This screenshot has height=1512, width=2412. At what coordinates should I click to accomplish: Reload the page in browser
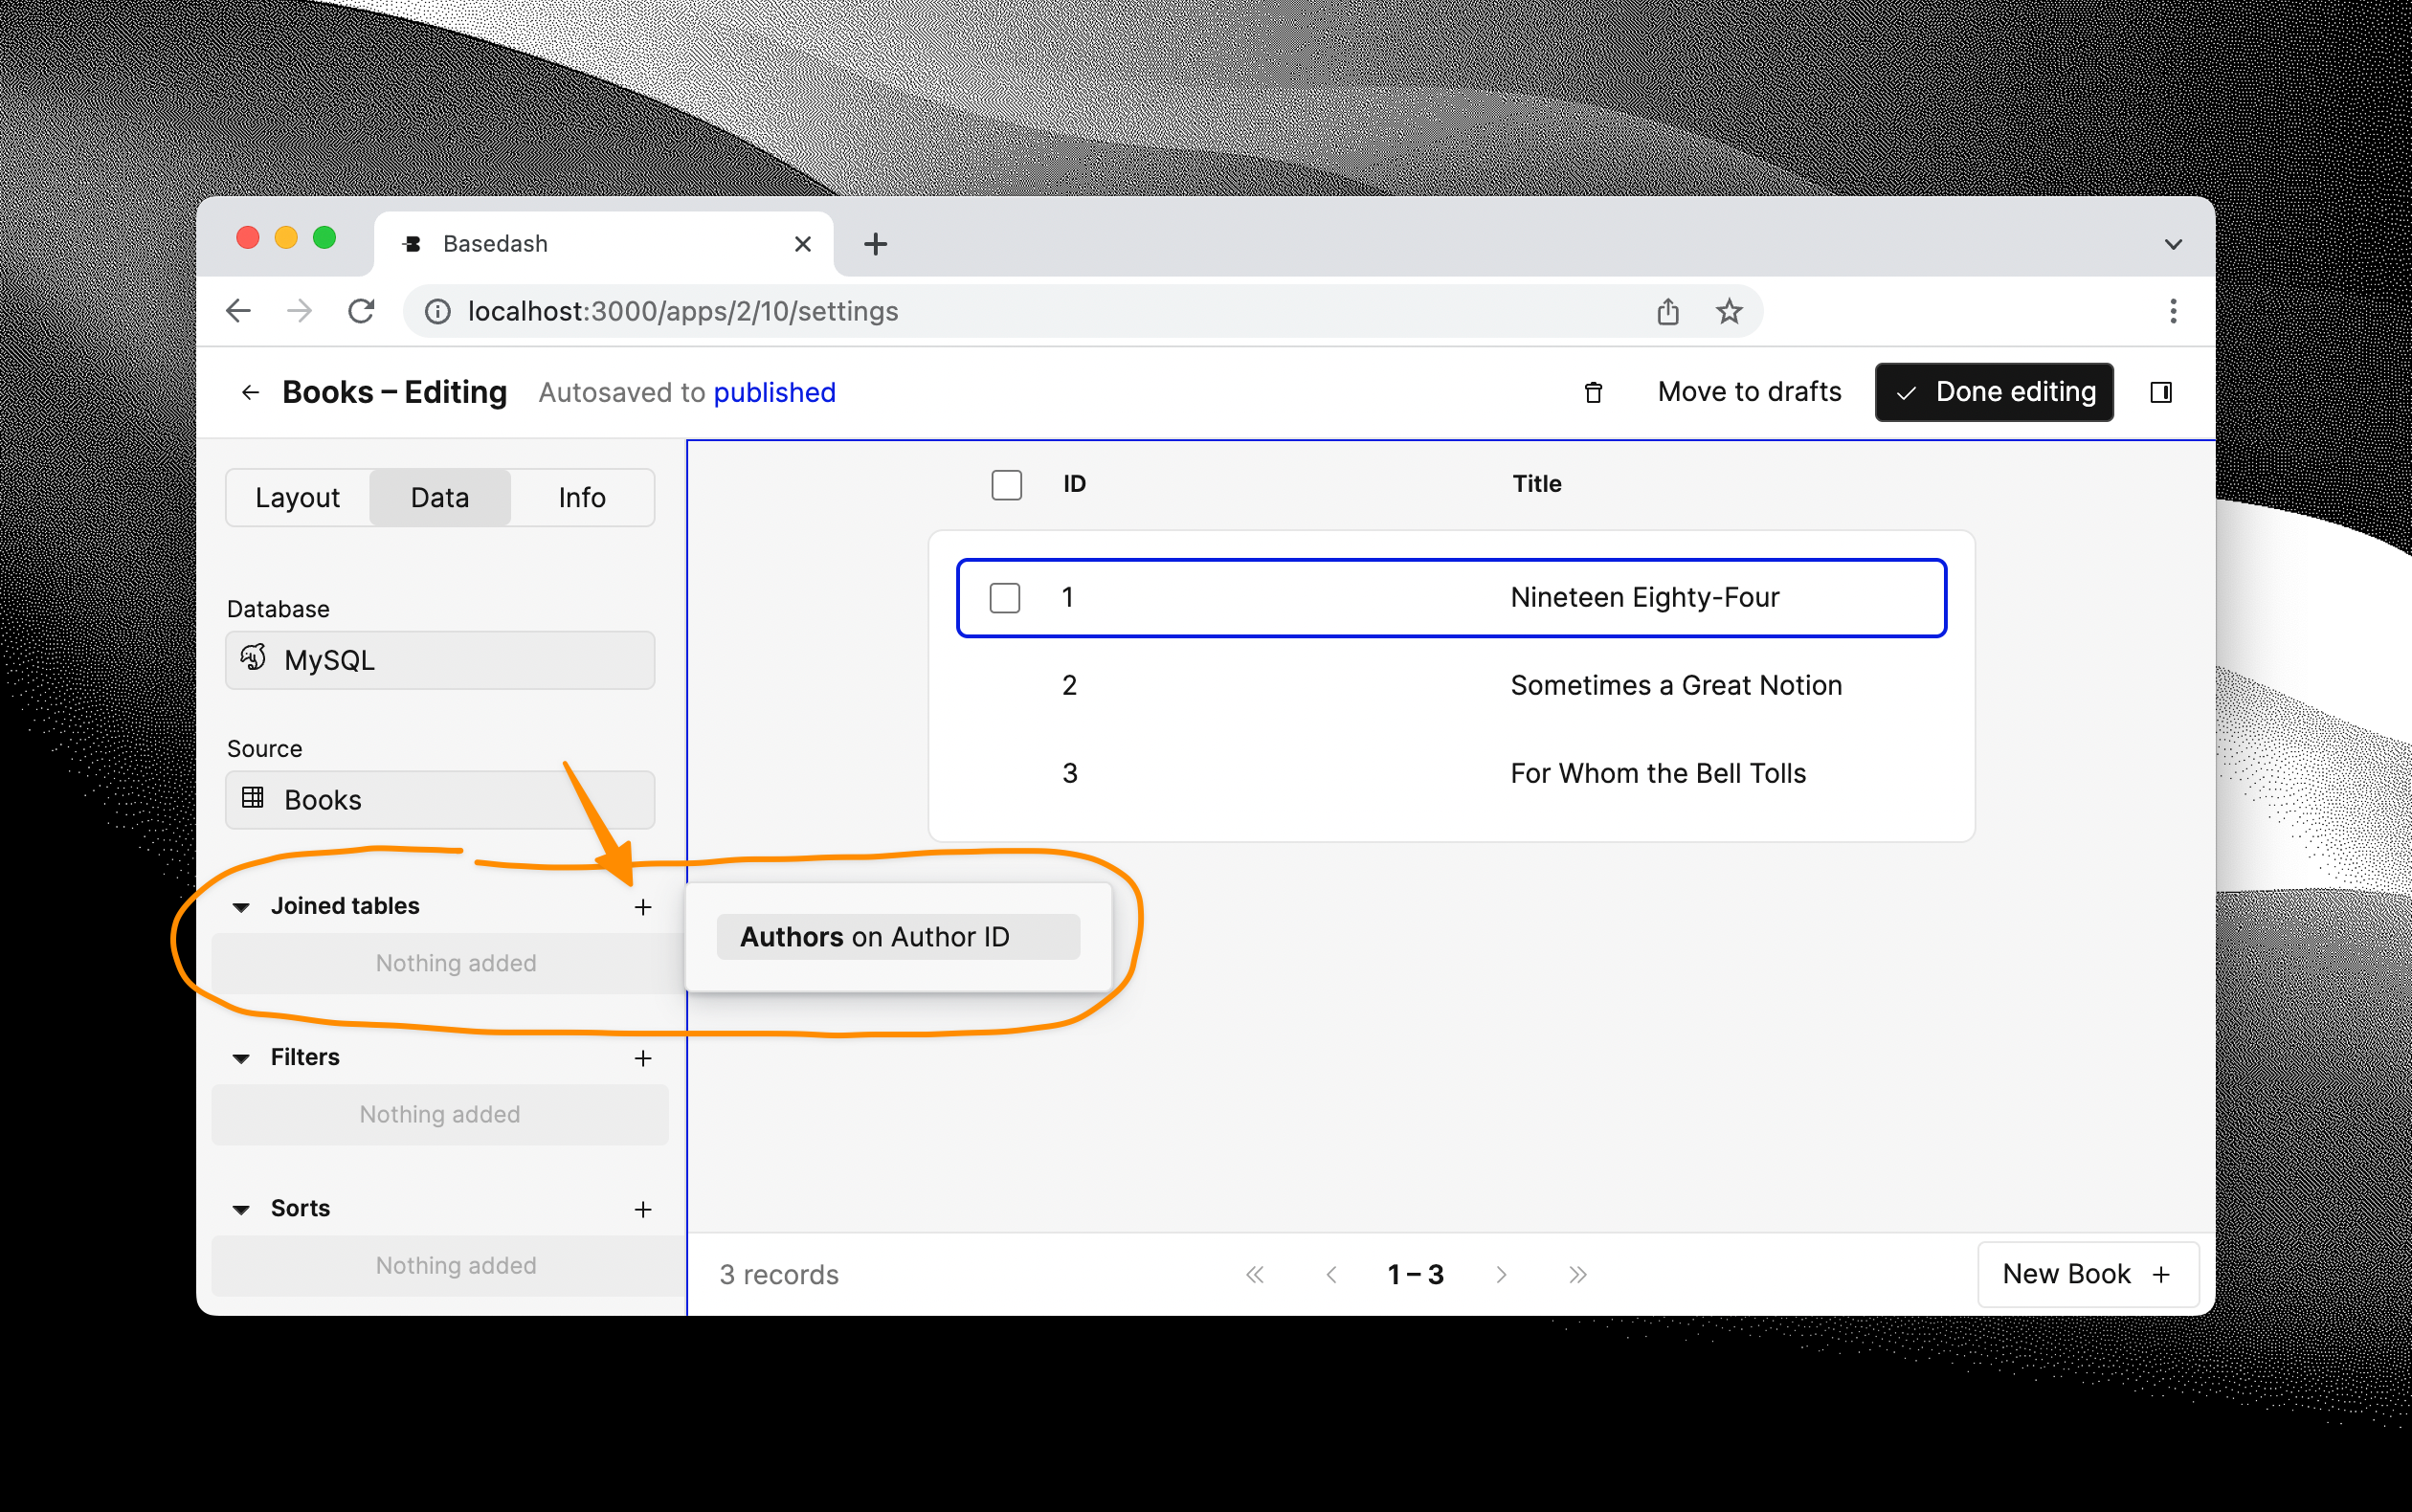[361, 312]
